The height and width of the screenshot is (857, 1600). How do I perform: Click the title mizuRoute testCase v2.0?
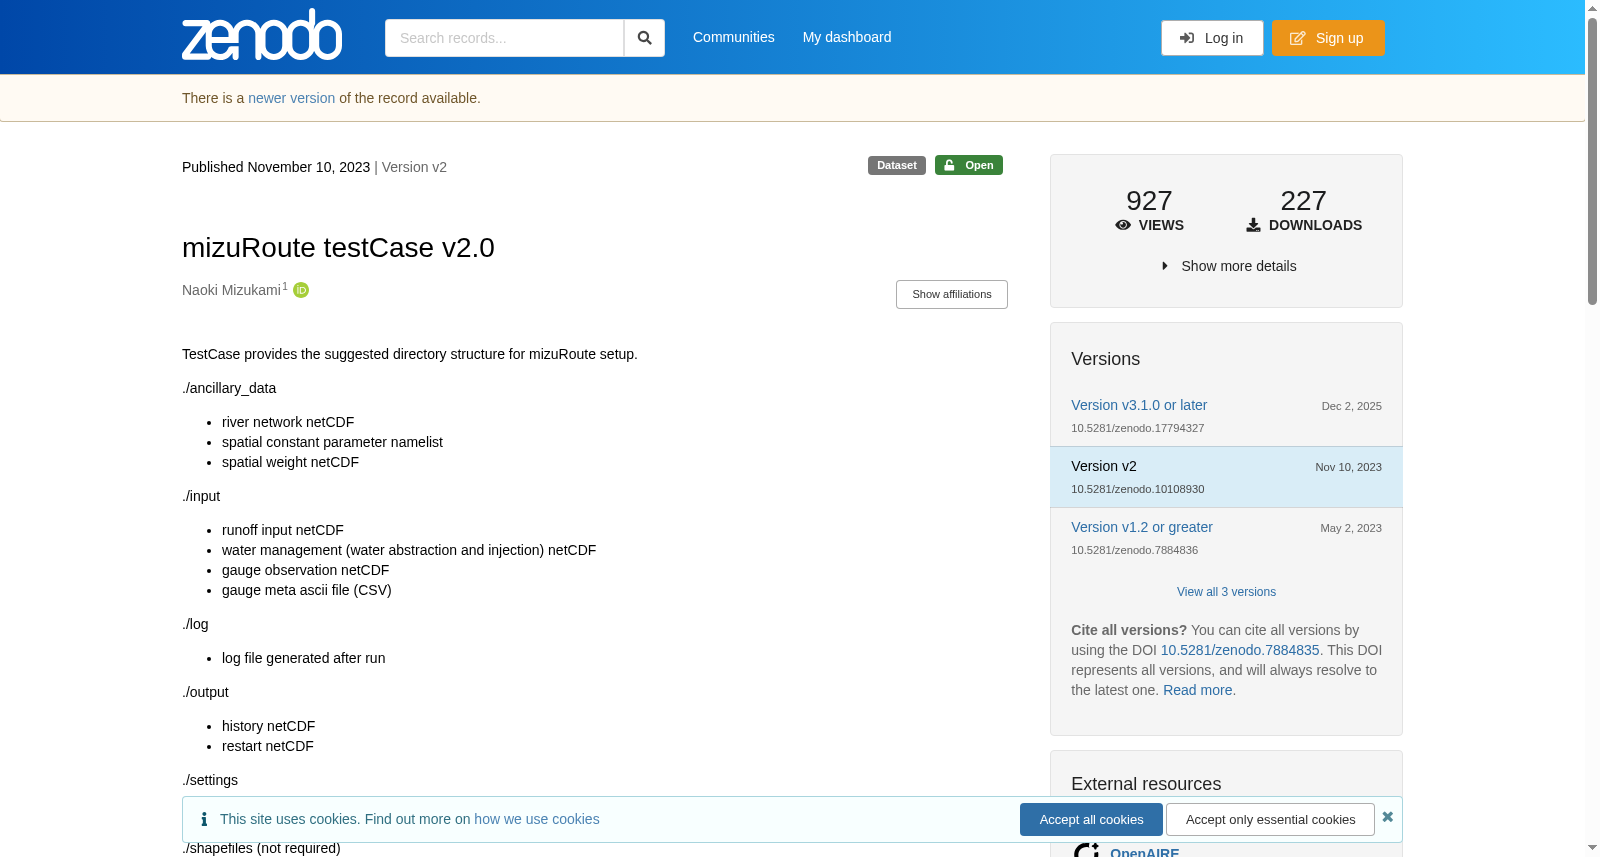(x=338, y=248)
